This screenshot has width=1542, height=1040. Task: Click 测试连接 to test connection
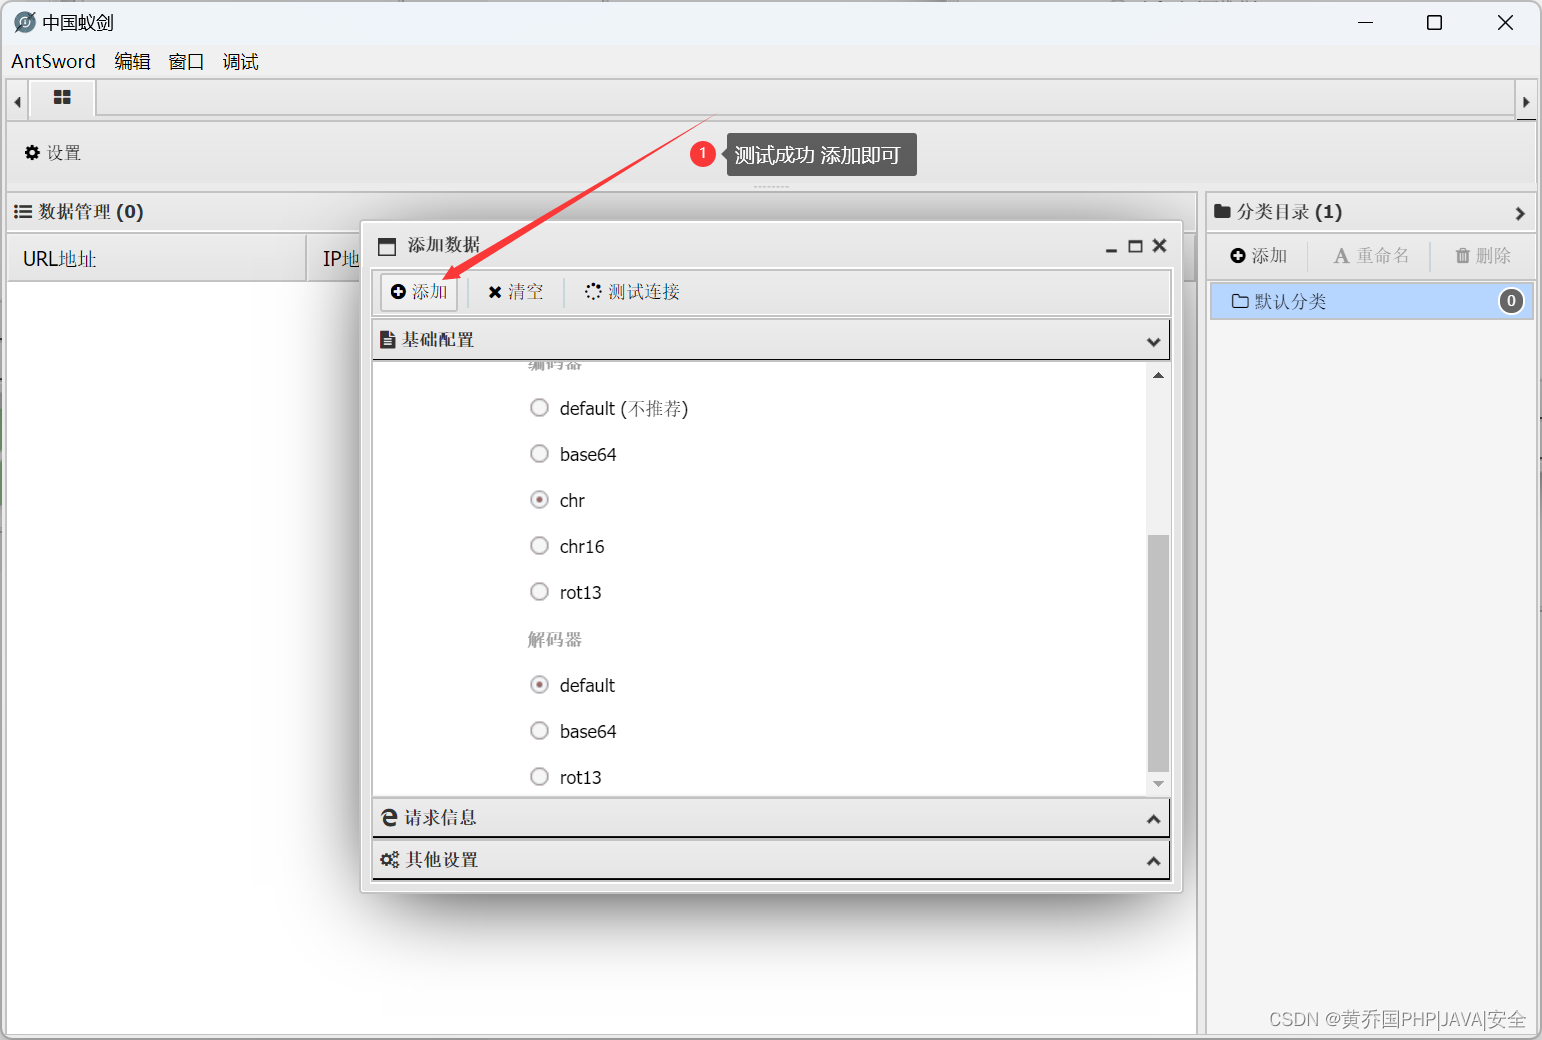(632, 292)
